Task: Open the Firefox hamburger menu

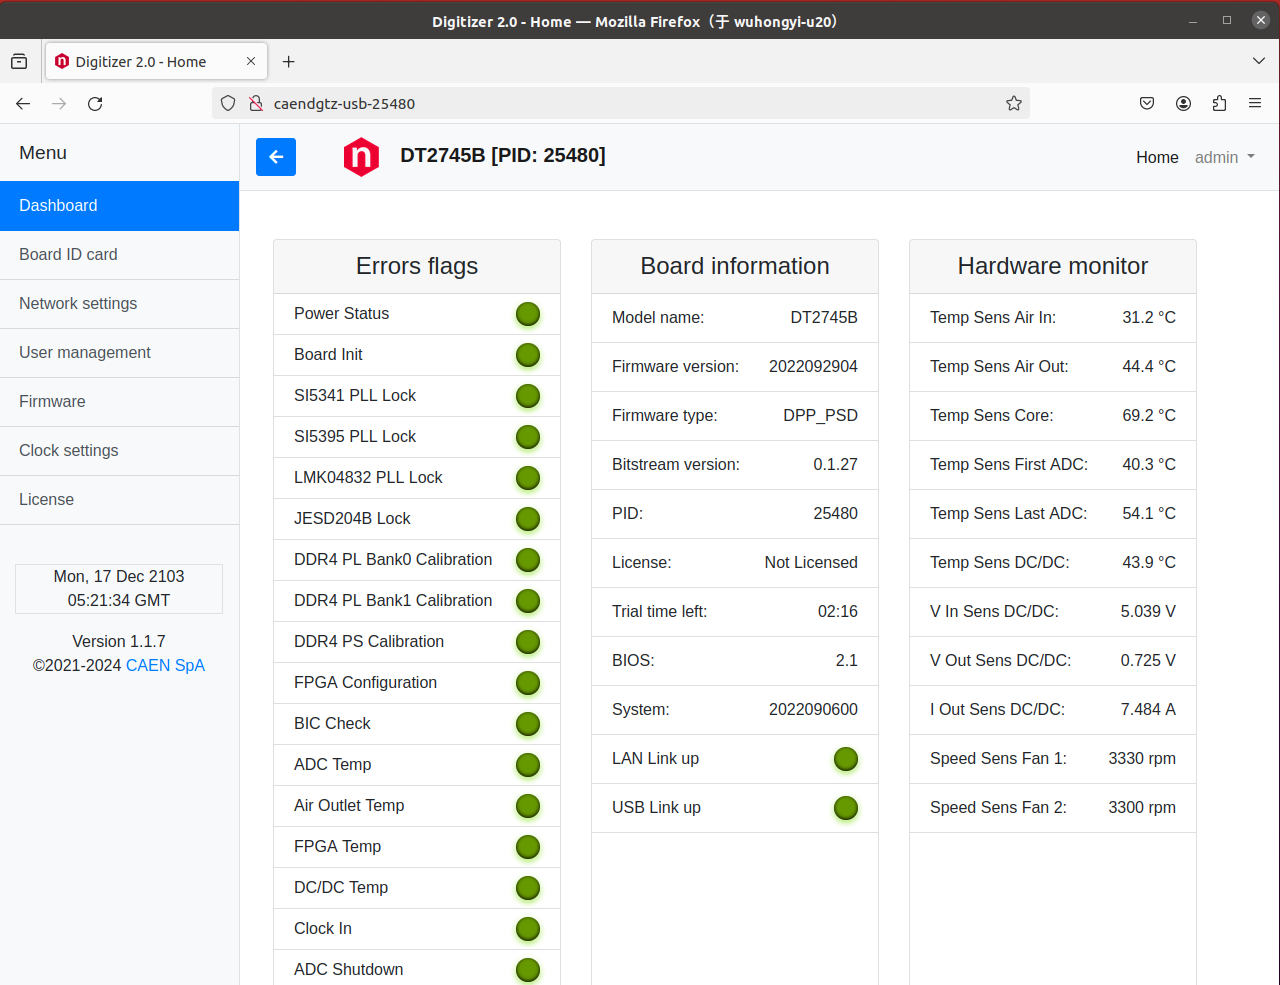Action: pos(1255,103)
